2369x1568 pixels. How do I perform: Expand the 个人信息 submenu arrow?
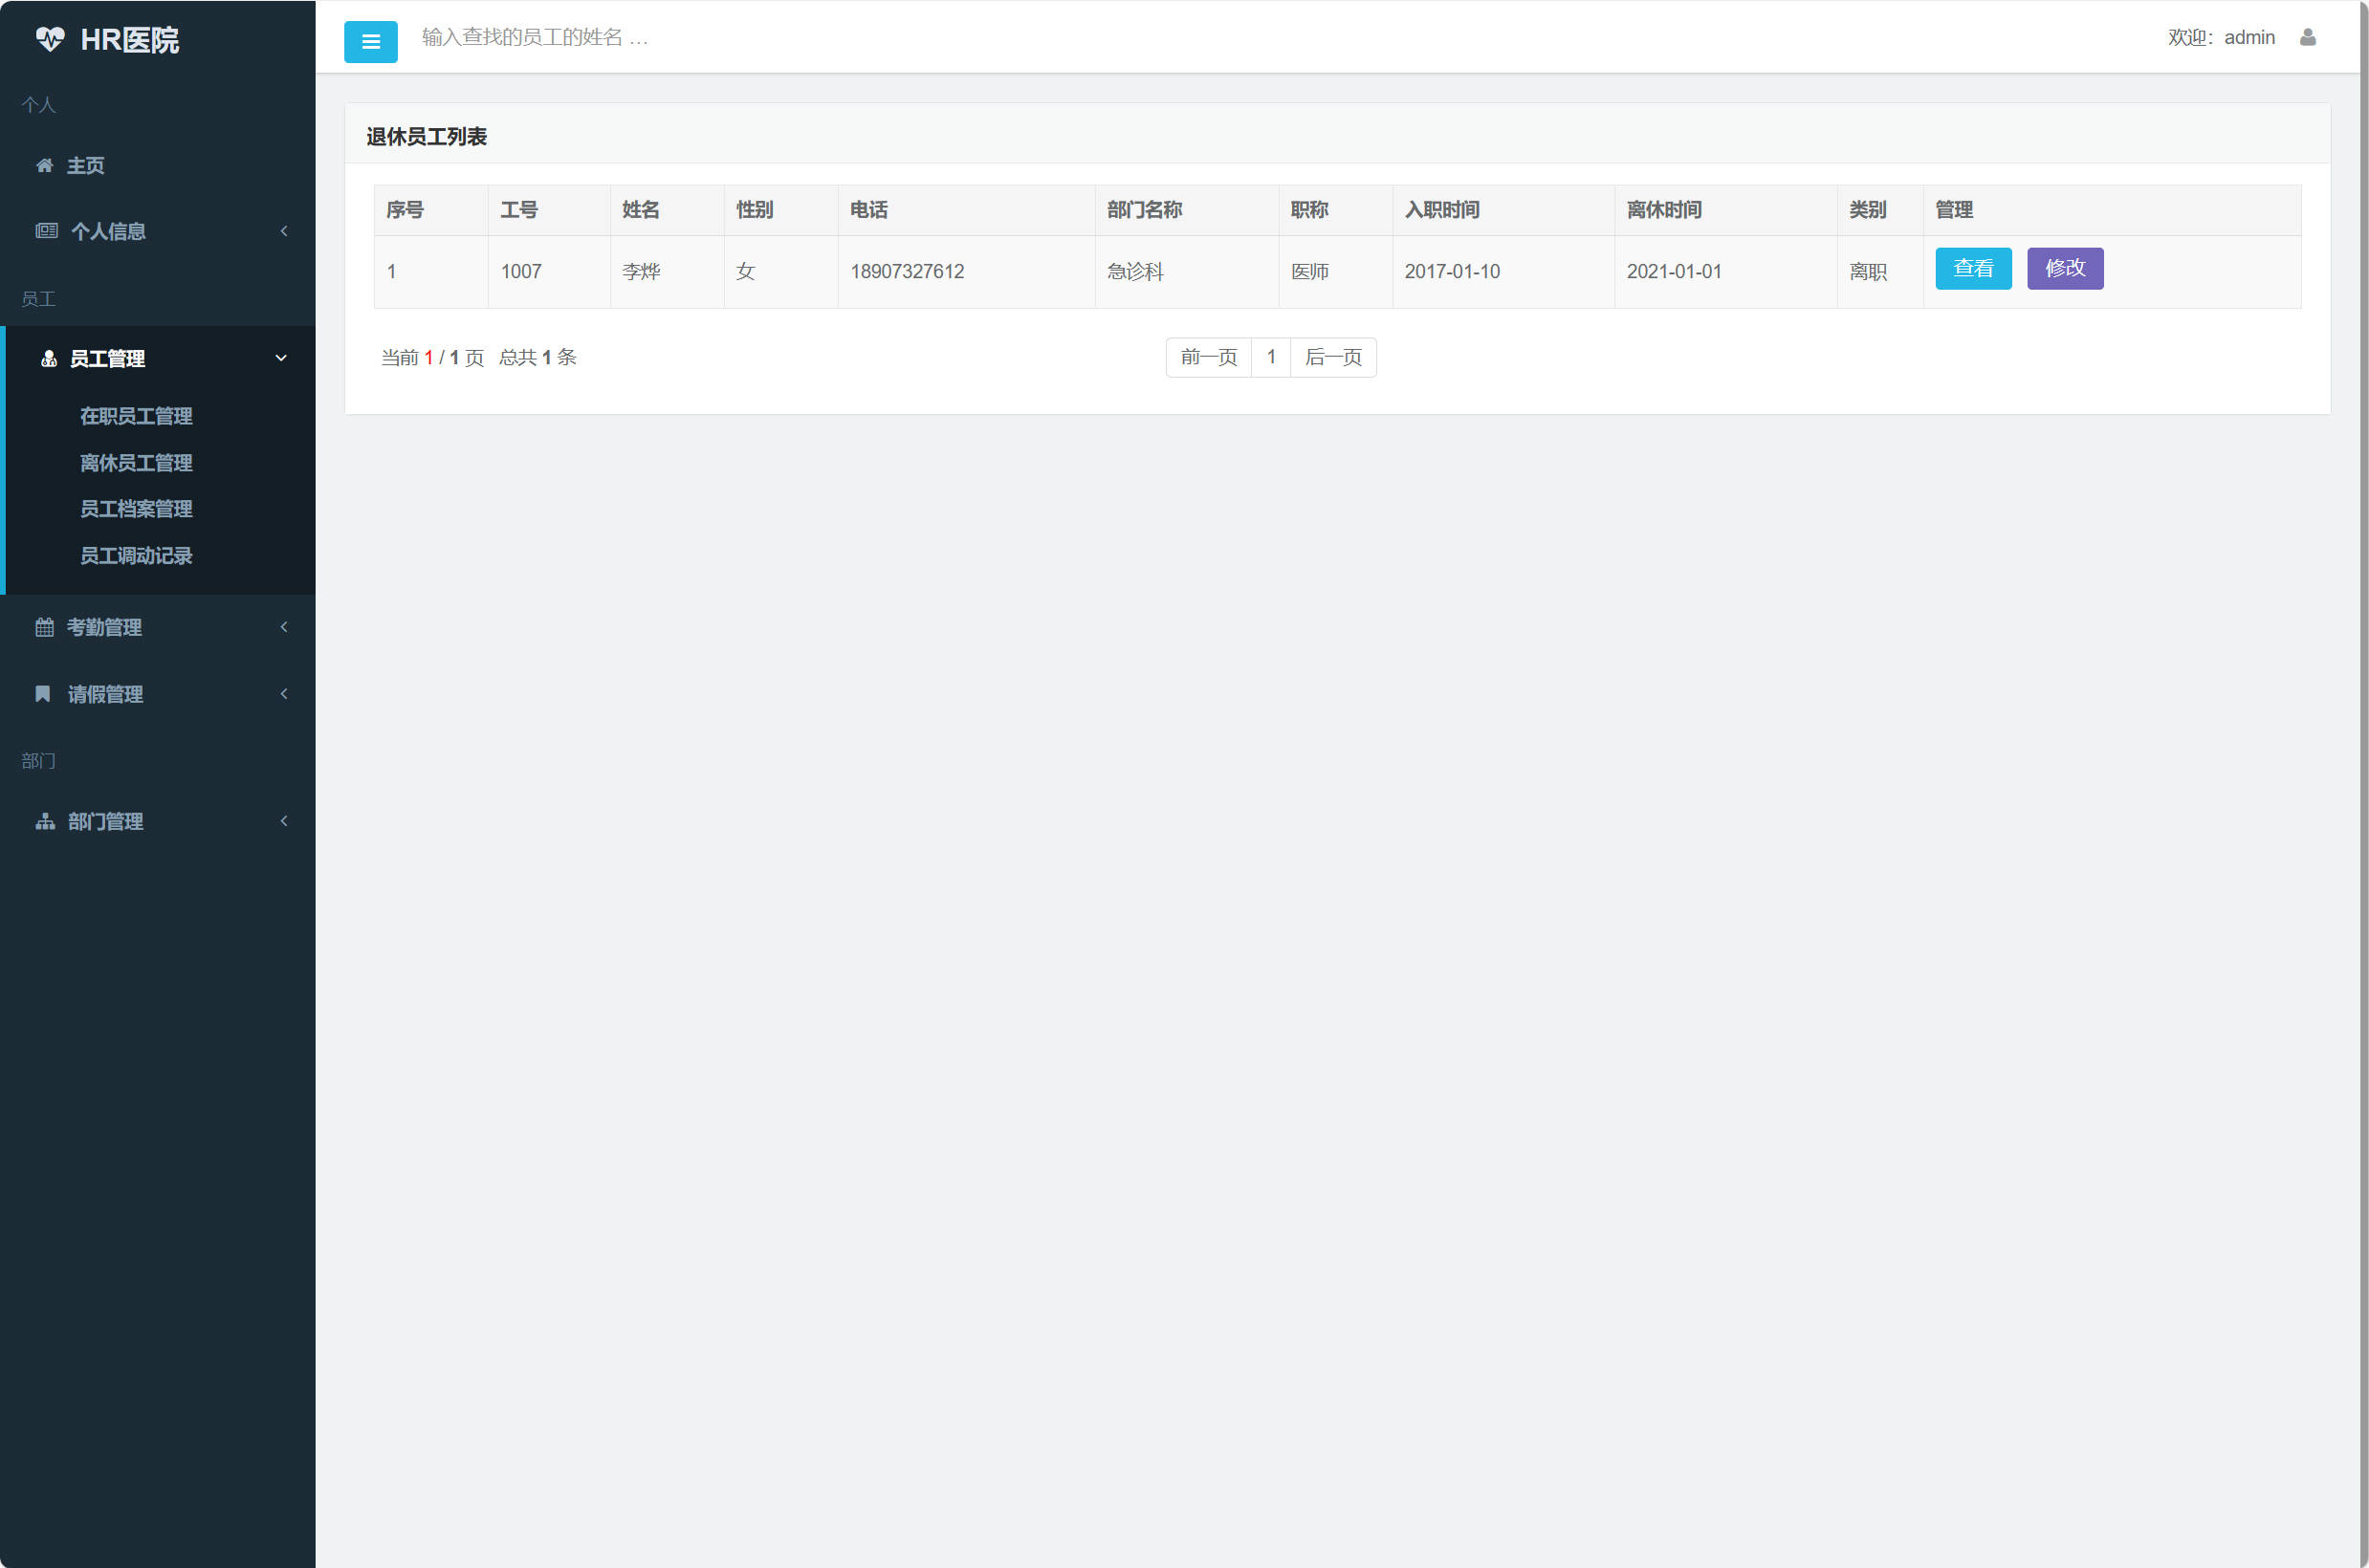pos(284,231)
